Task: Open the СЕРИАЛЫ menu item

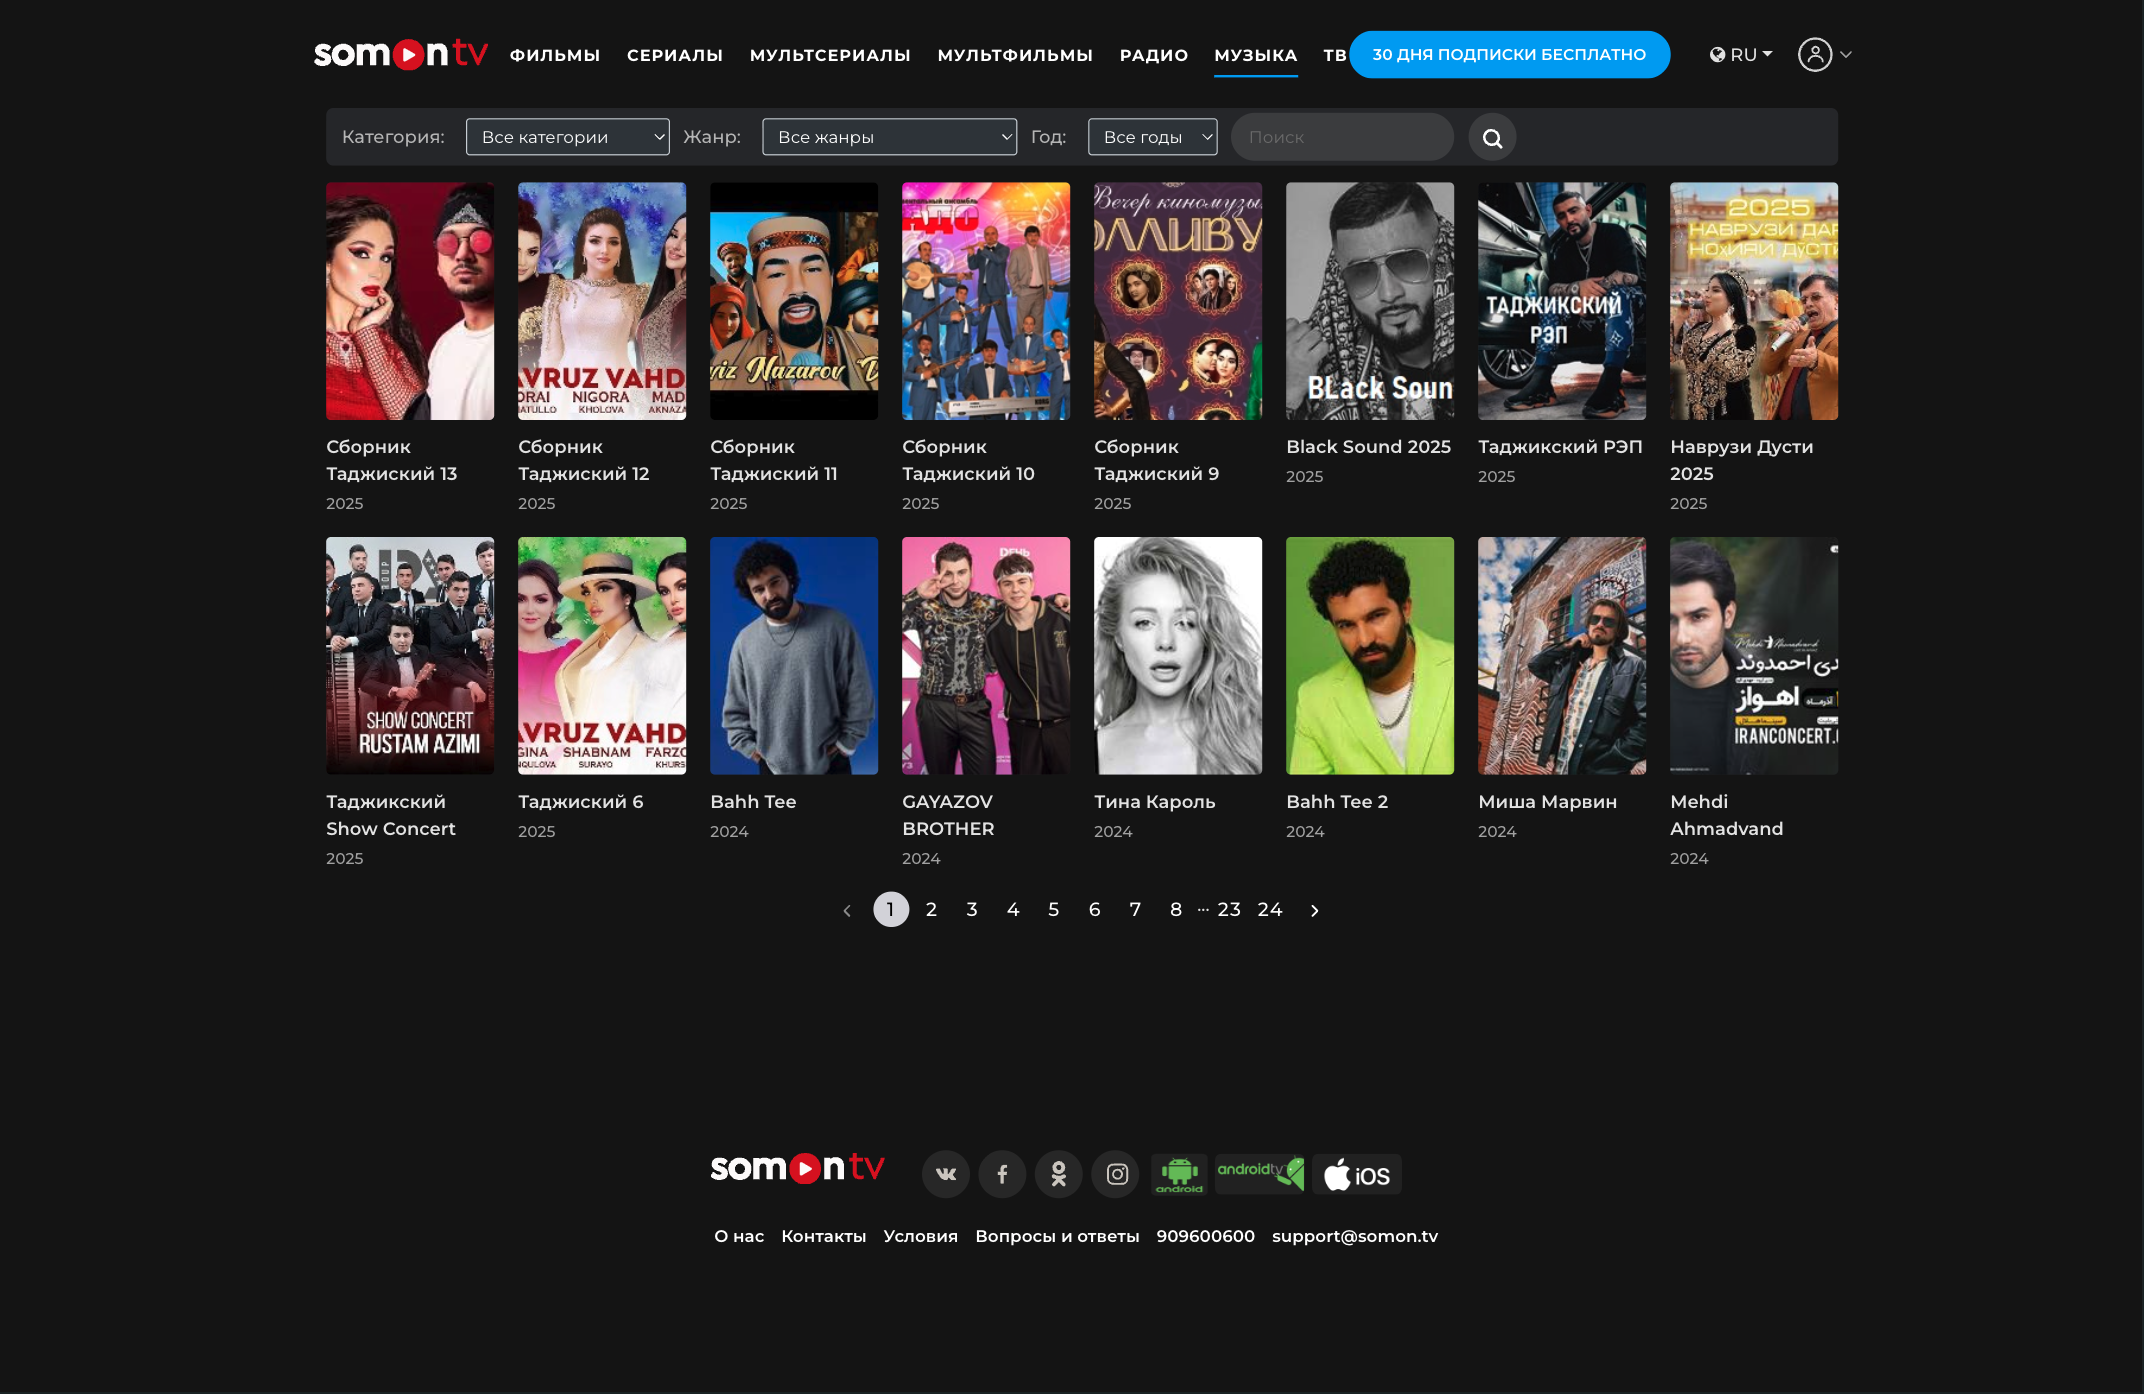Action: coord(675,55)
